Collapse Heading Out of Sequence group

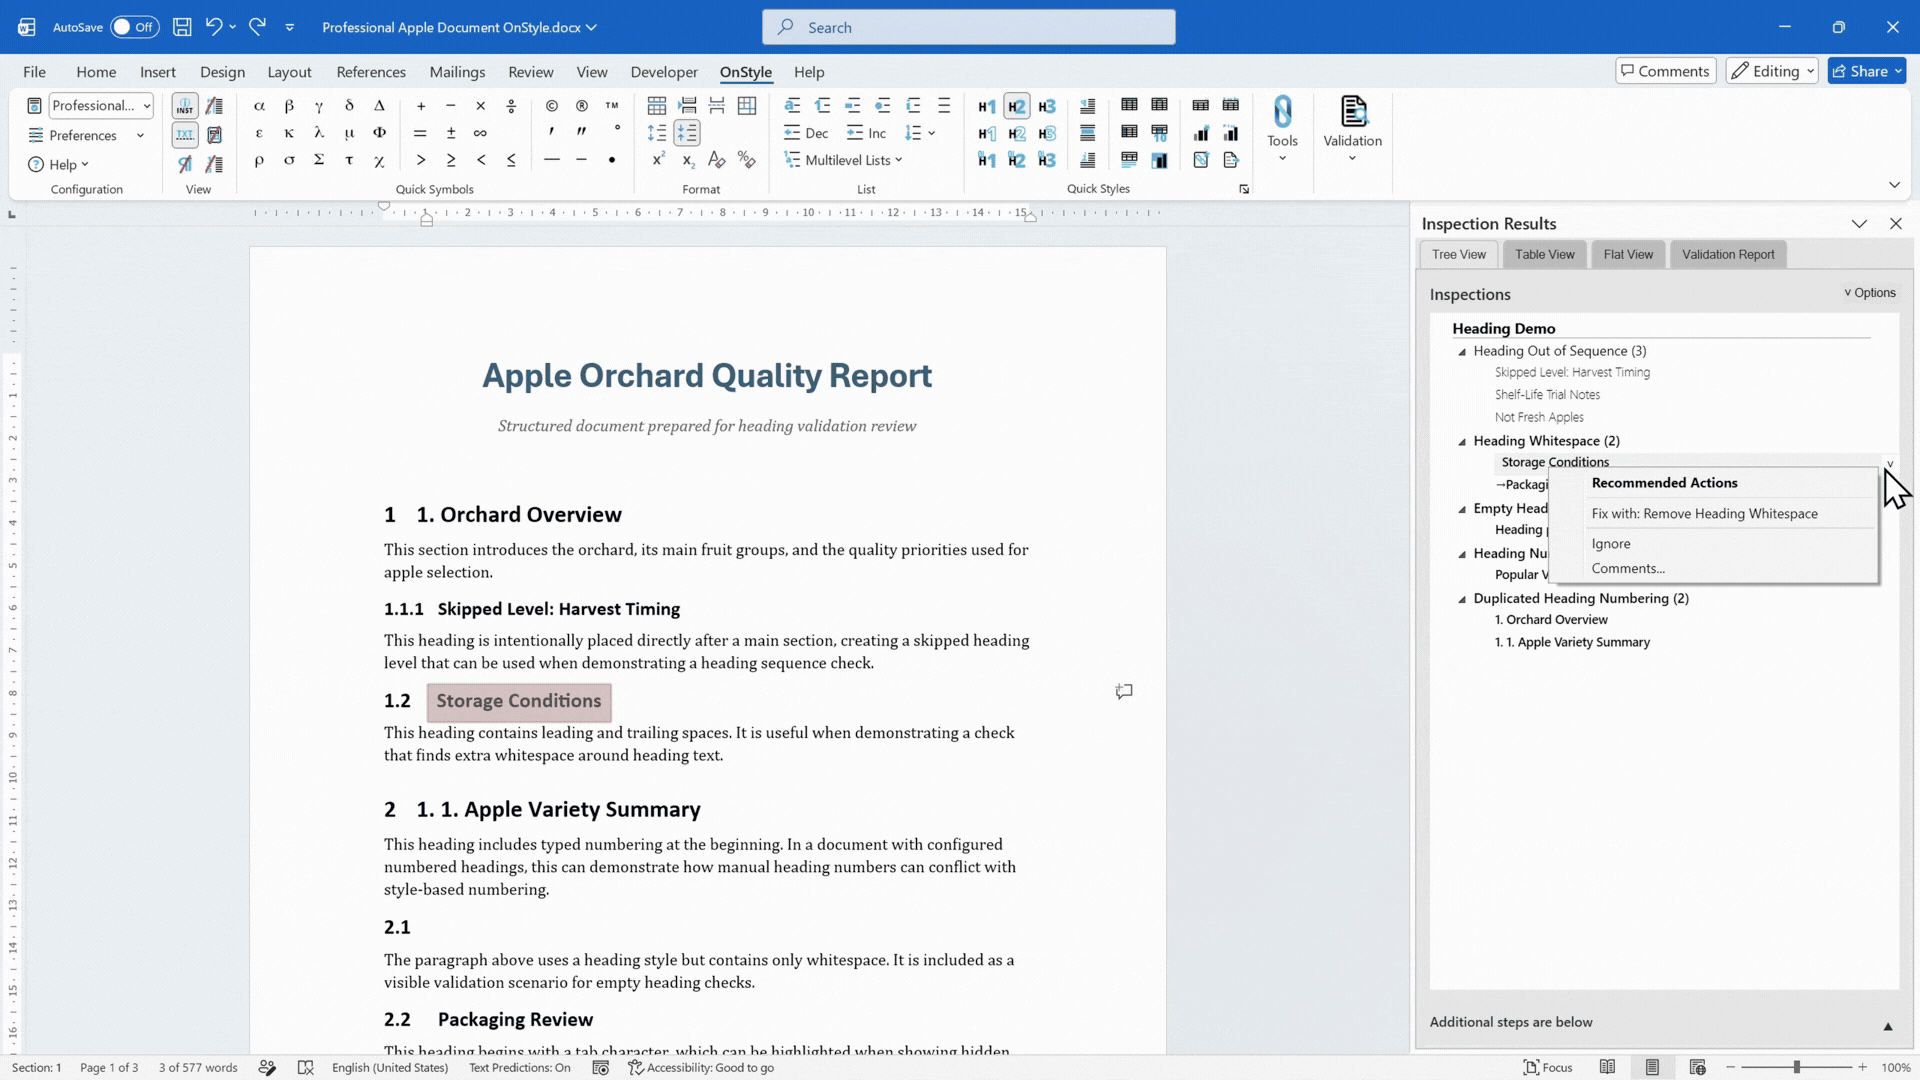click(1462, 351)
